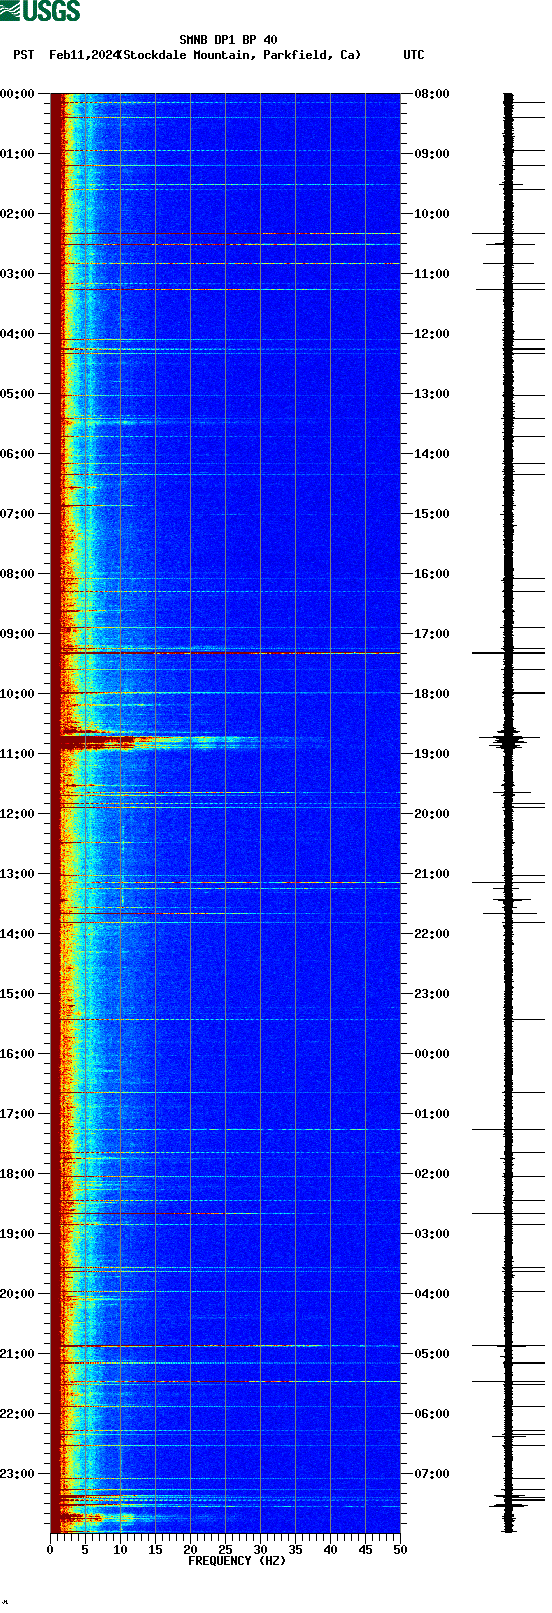Click Stockdale Mountain, Parkfield, Ca location text
Screen dimensions: 552x1613
tap(239, 55)
